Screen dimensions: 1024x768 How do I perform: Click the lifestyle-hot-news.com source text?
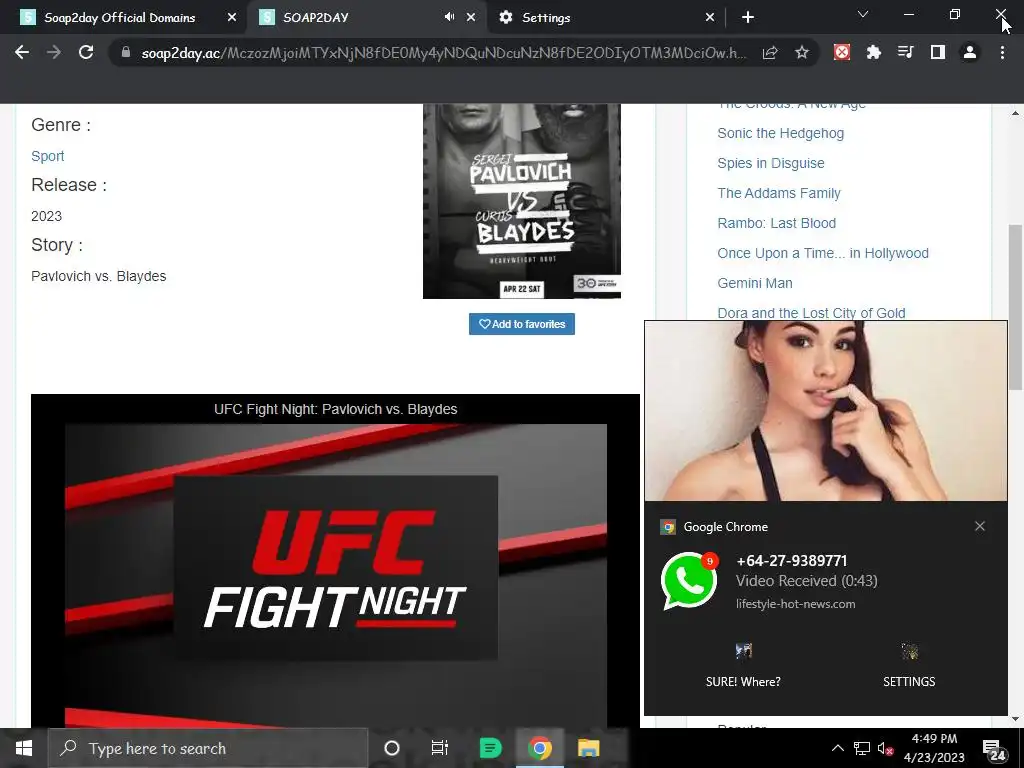click(x=795, y=604)
